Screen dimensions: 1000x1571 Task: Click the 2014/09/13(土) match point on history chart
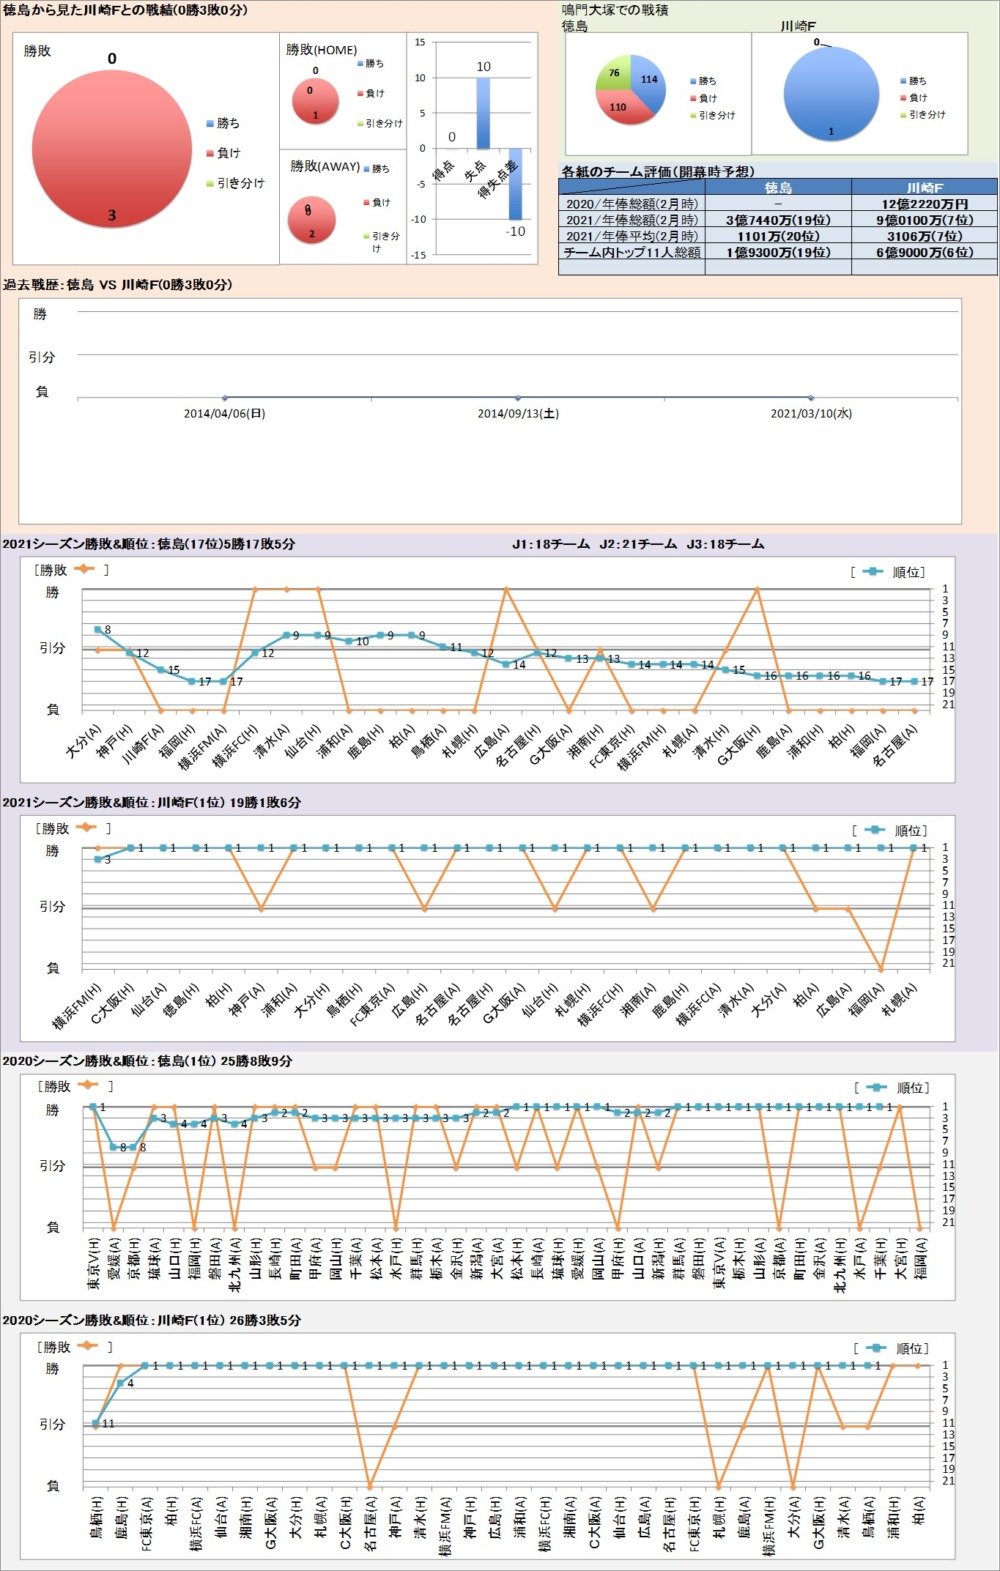click(x=517, y=398)
